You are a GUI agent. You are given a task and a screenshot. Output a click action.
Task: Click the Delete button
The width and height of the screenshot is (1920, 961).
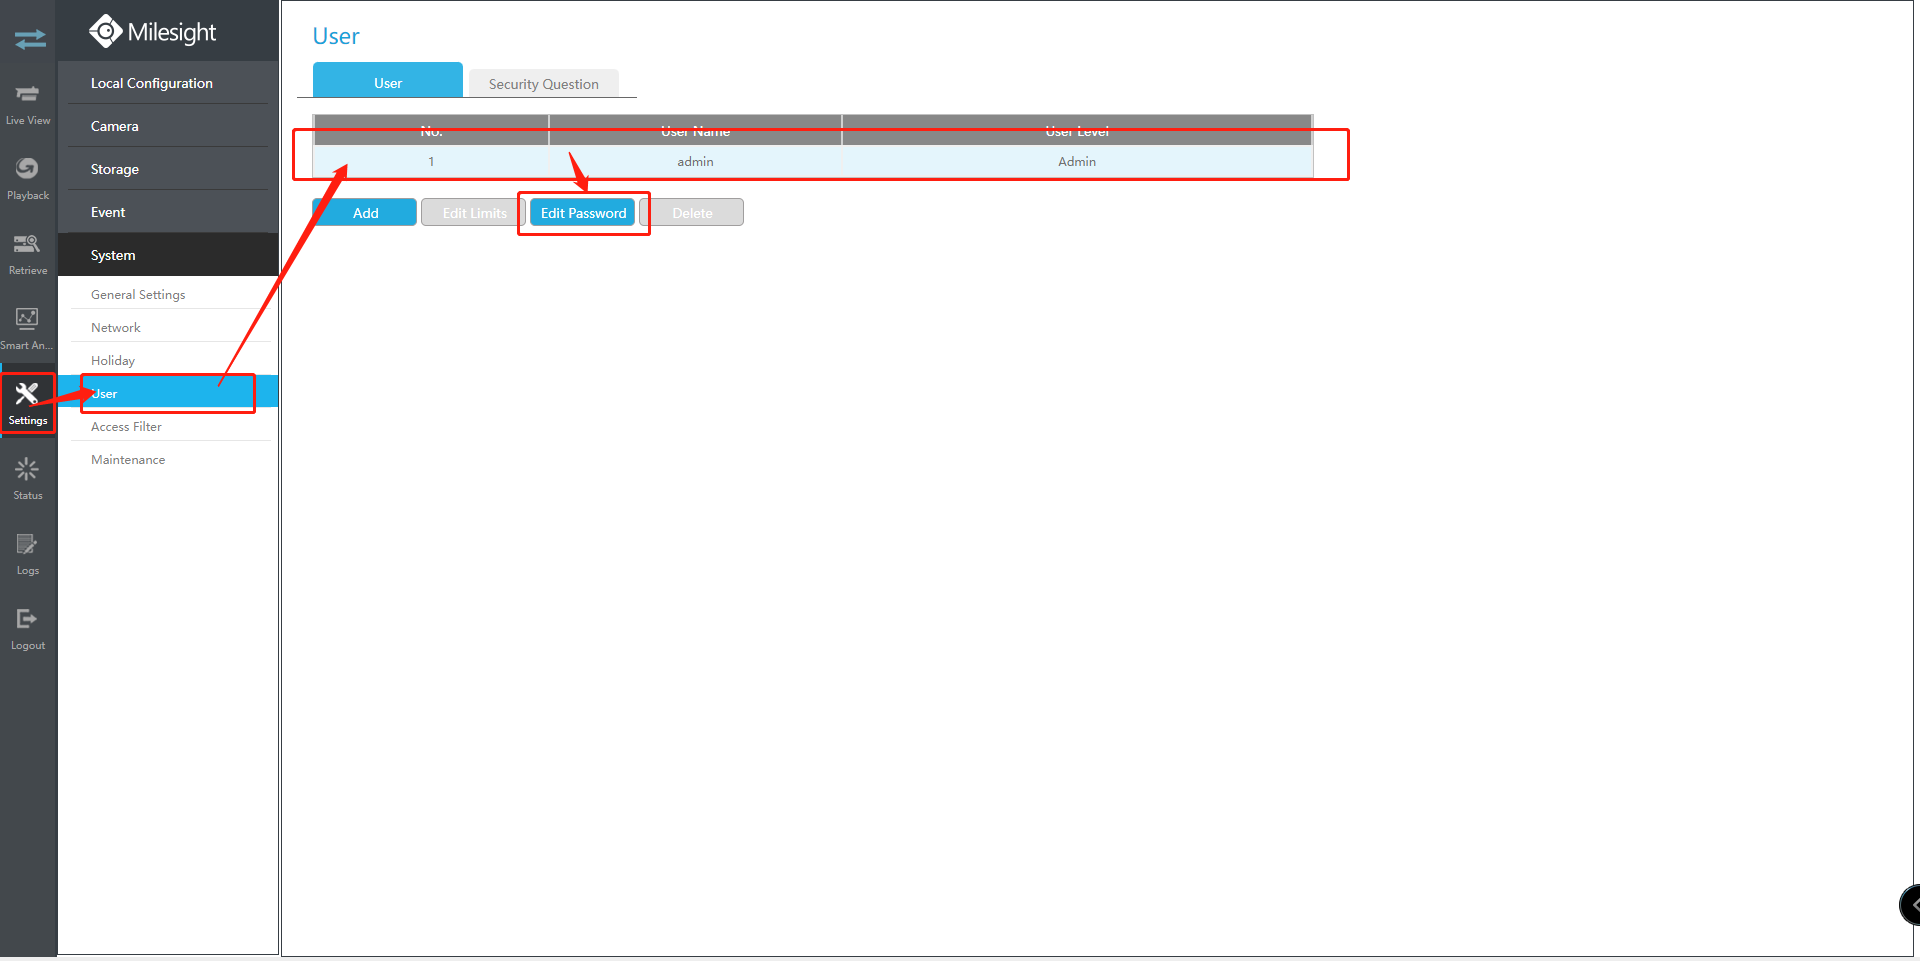point(692,213)
